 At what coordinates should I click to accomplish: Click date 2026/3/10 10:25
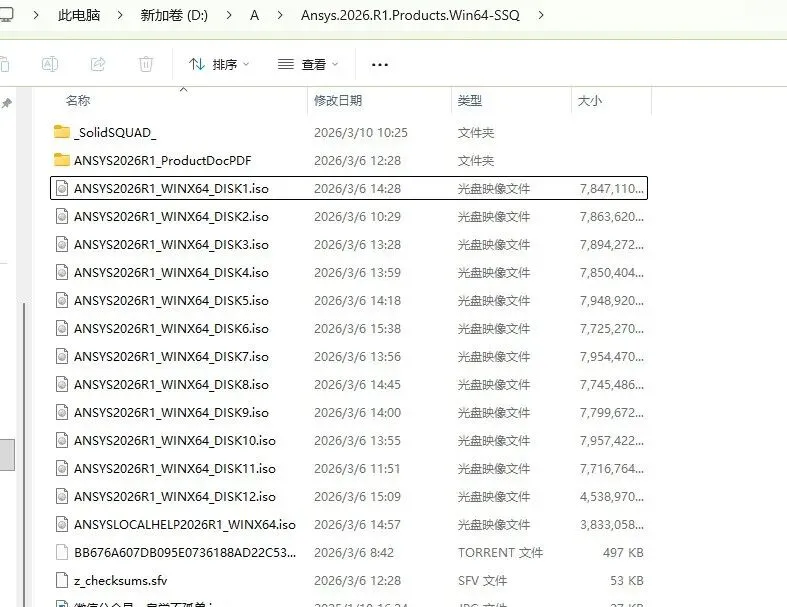(x=361, y=133)
